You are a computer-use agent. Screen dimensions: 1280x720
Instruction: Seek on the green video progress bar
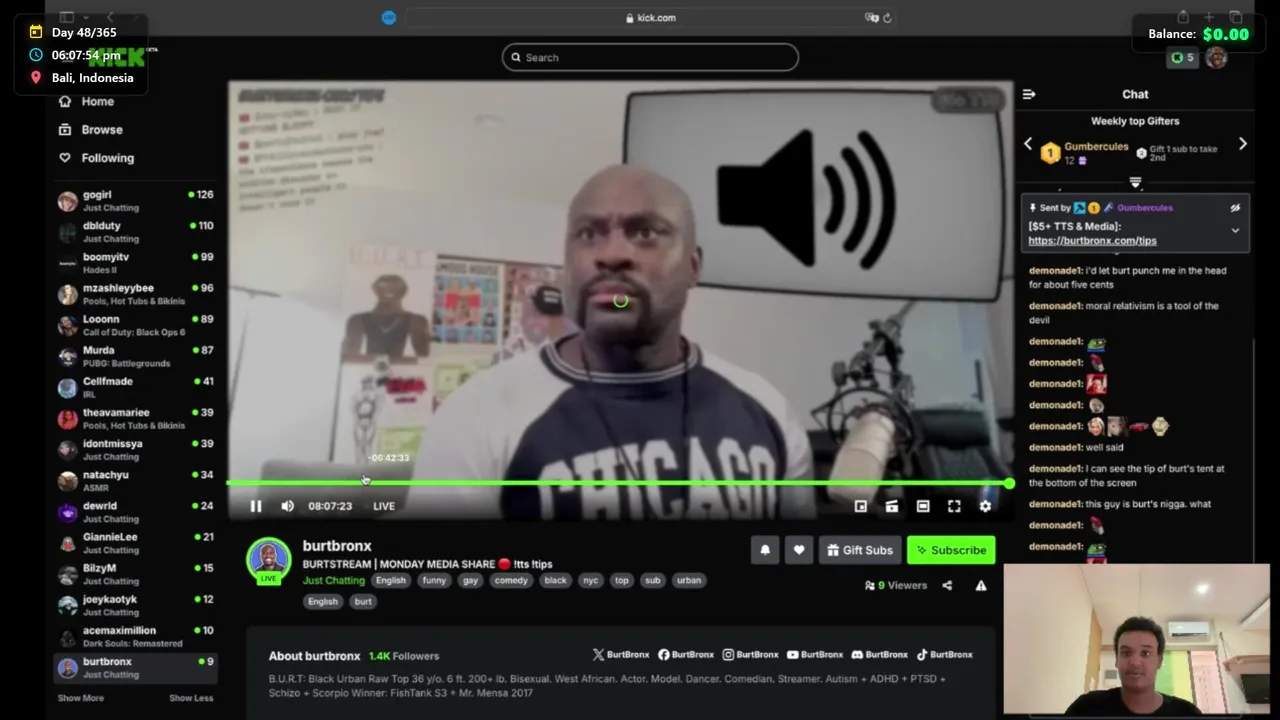pyautogui.click(x=618, y=483)
